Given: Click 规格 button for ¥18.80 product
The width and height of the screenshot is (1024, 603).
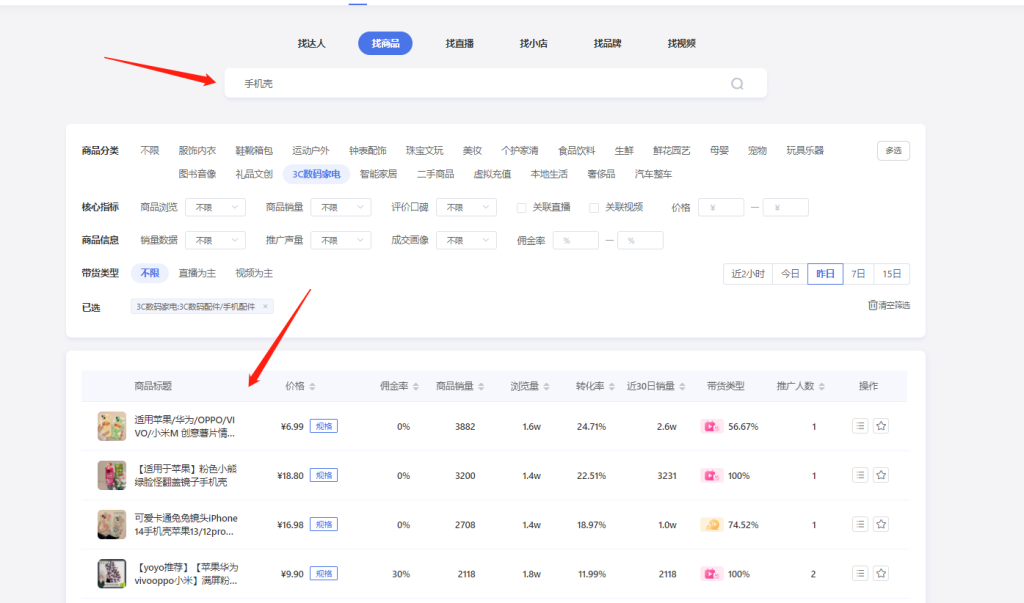Looking at the screenshot, I should point(324,476).
